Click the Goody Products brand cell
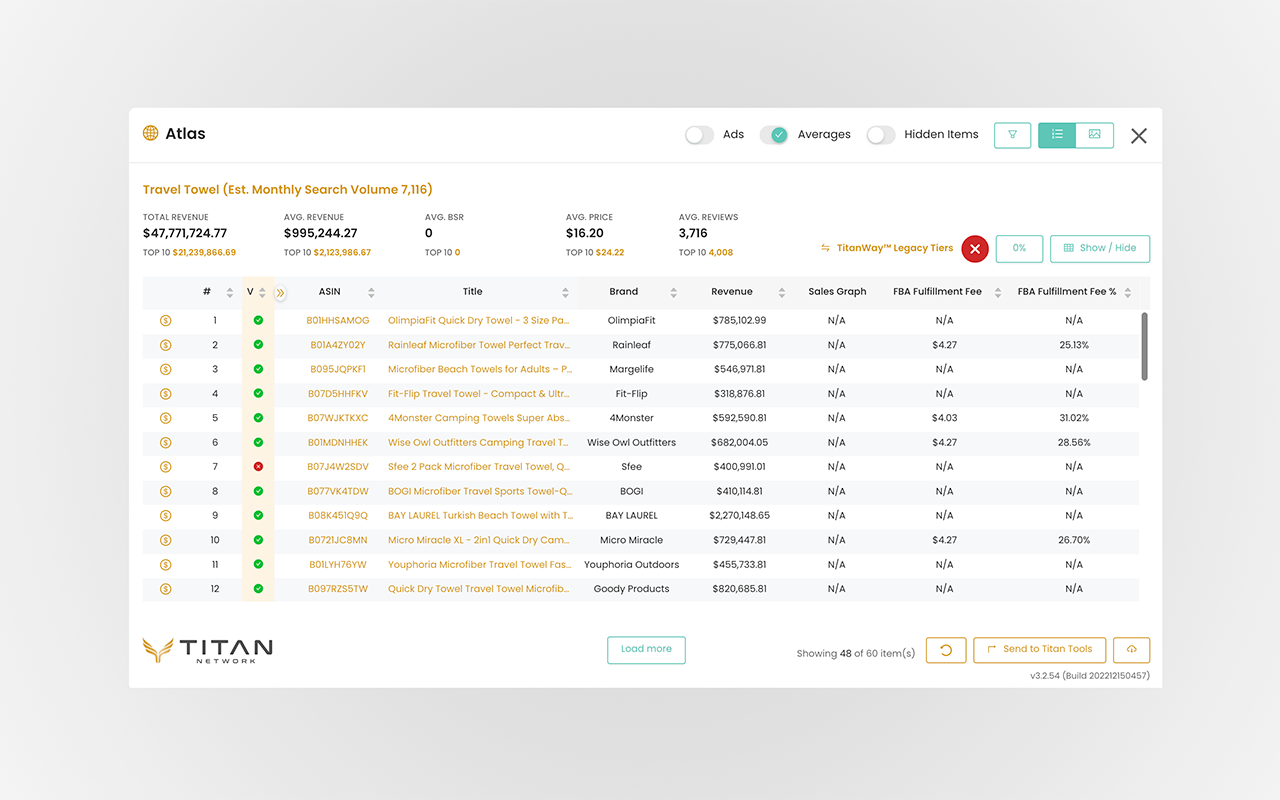This screenshot has height=800, width=1280. [631, 589]
